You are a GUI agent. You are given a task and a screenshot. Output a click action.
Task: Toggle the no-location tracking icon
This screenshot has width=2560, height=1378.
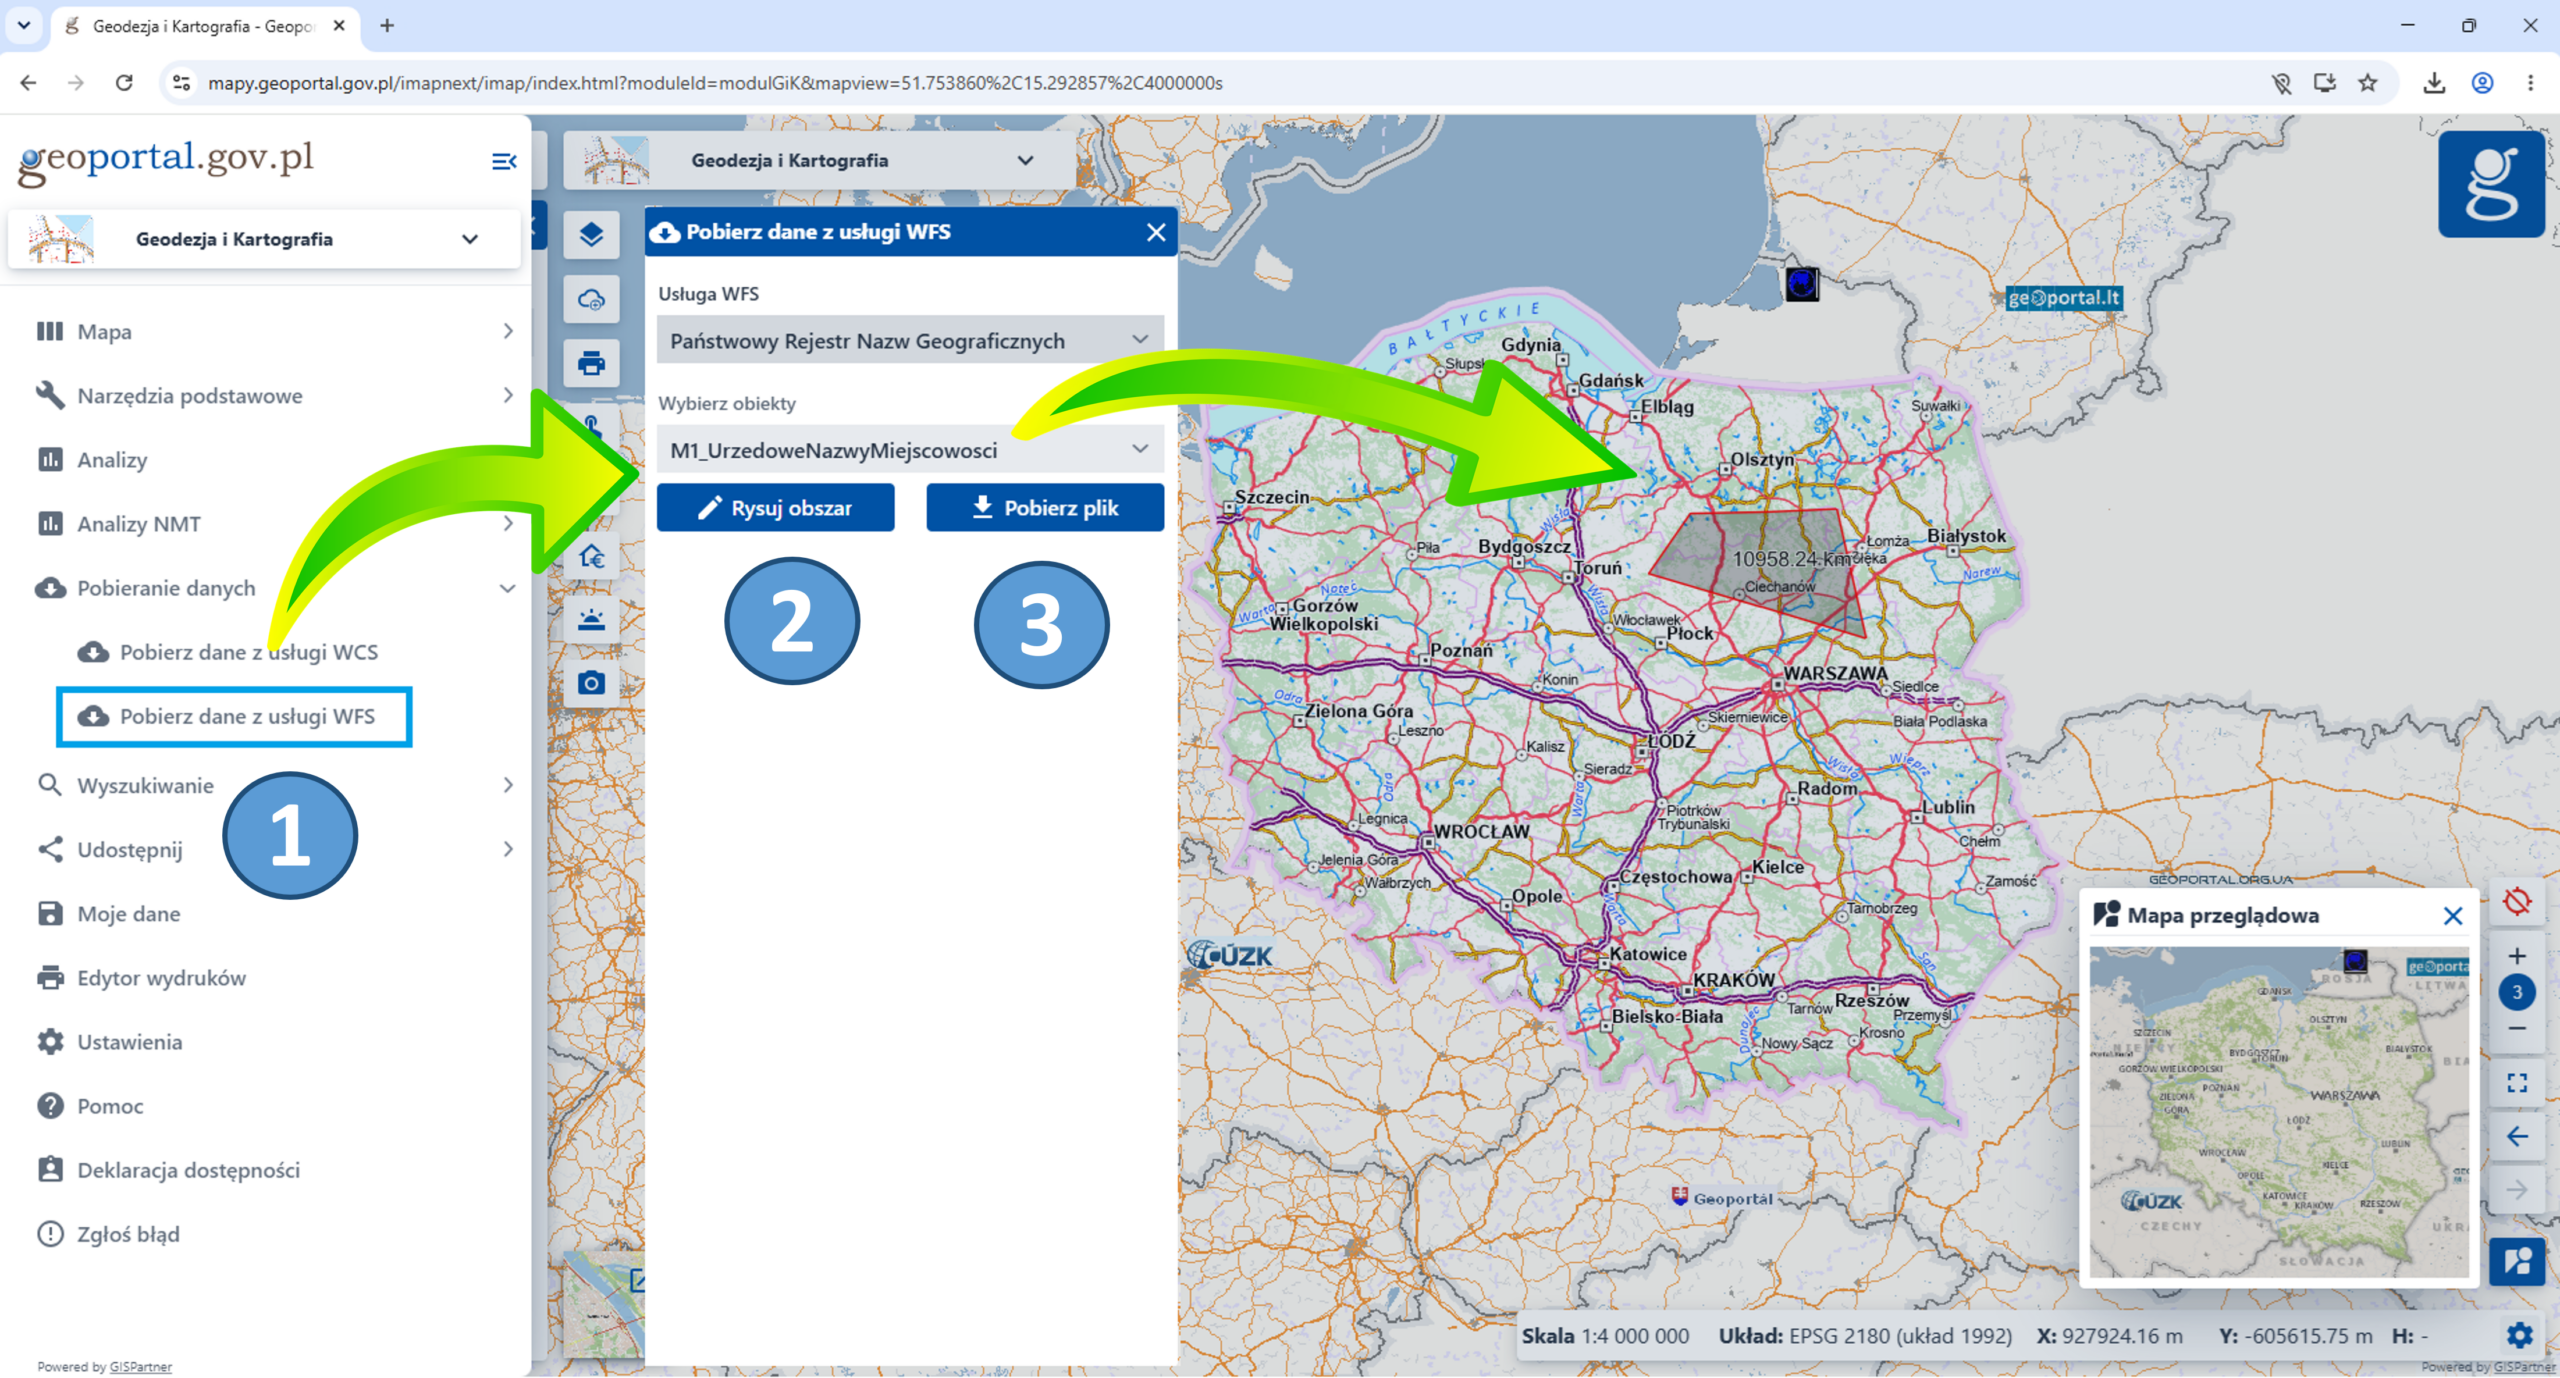tap(2517, 902)
